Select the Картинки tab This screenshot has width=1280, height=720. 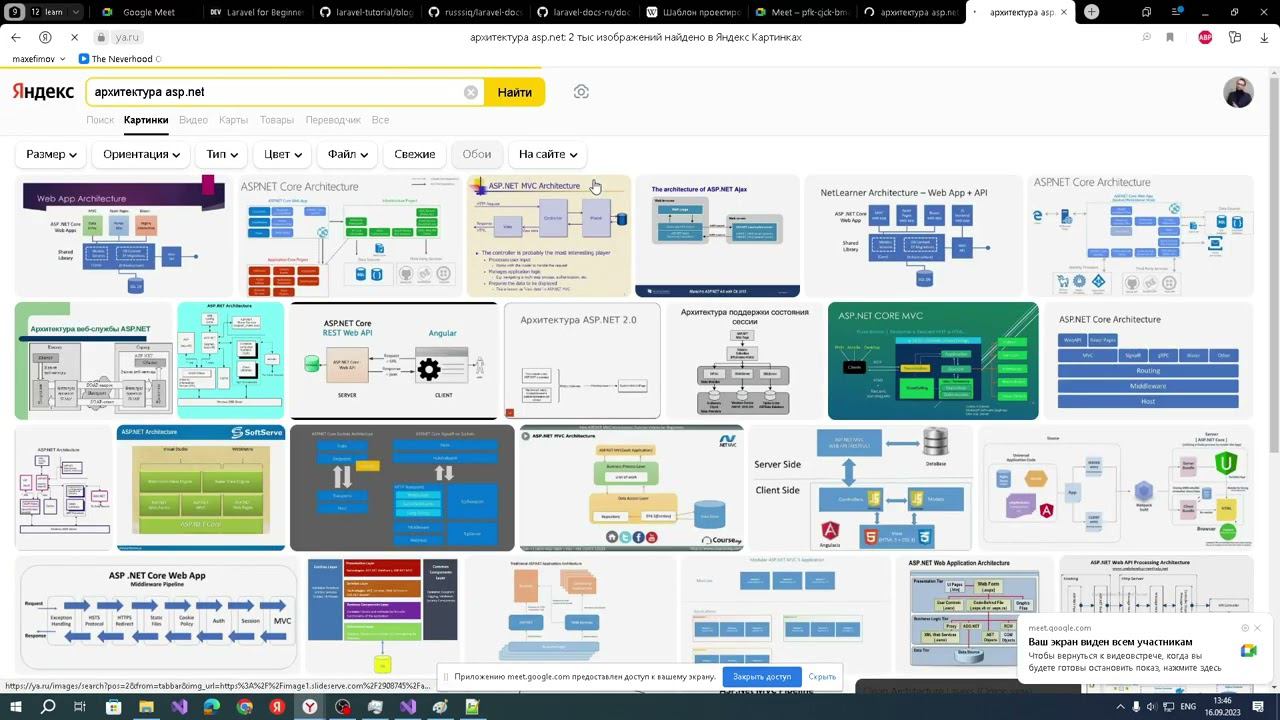coord(146,120)
